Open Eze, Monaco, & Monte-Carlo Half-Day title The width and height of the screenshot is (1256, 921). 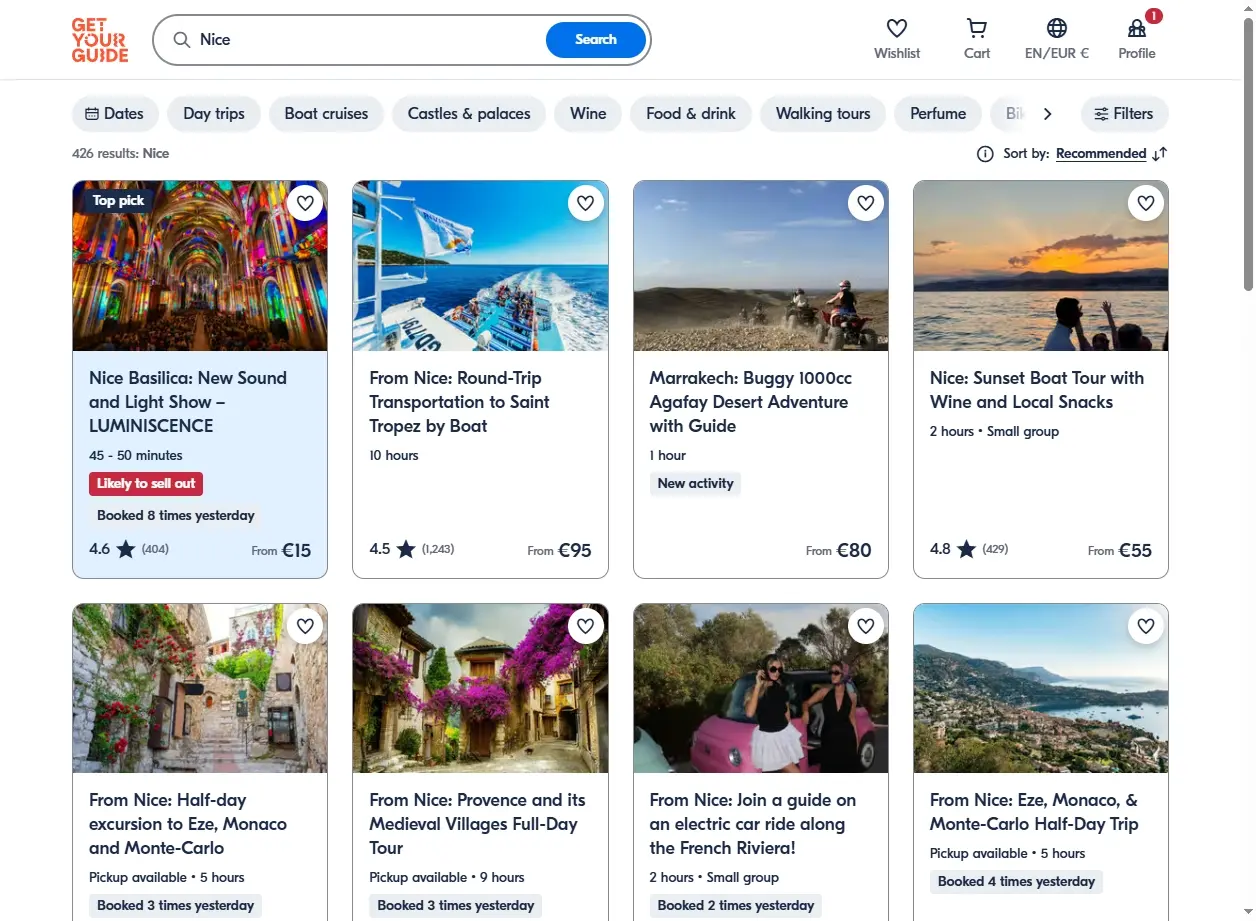(x=1034, y=812)
